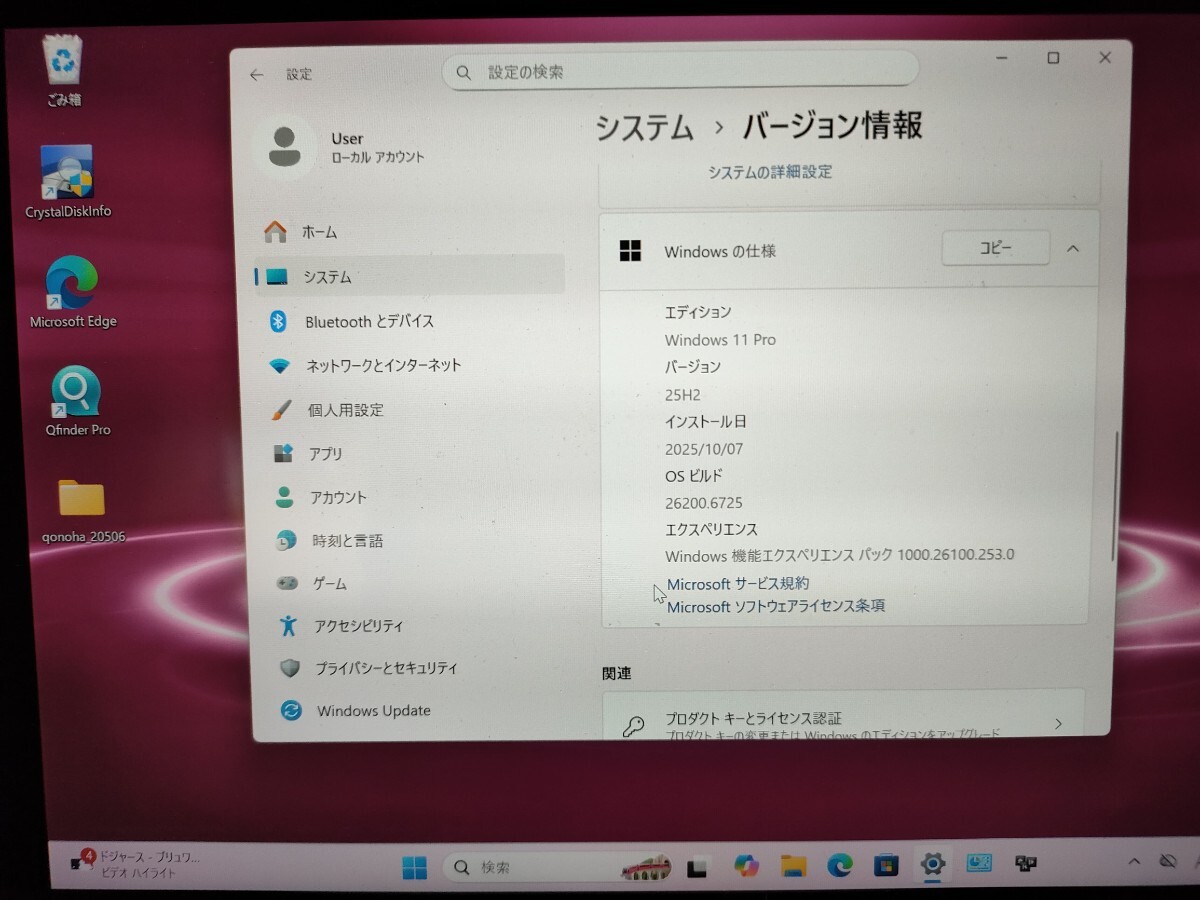
Task: Click the プライバシーとセキュリティ shield icon
Action: 290,668
